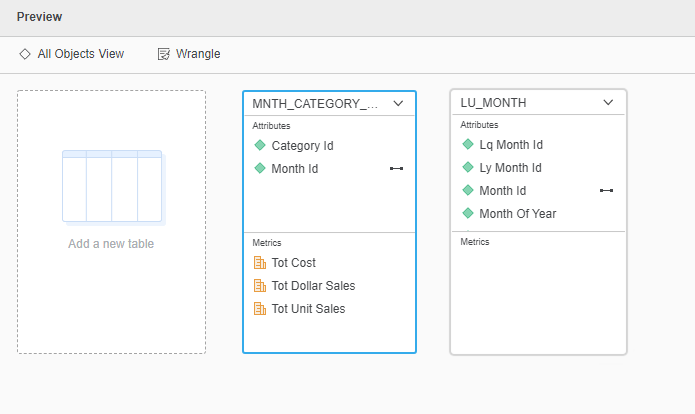Click link icon beside Month Id in LU_MONTH table
The image size is (695, 414).
tap(606, 190)
